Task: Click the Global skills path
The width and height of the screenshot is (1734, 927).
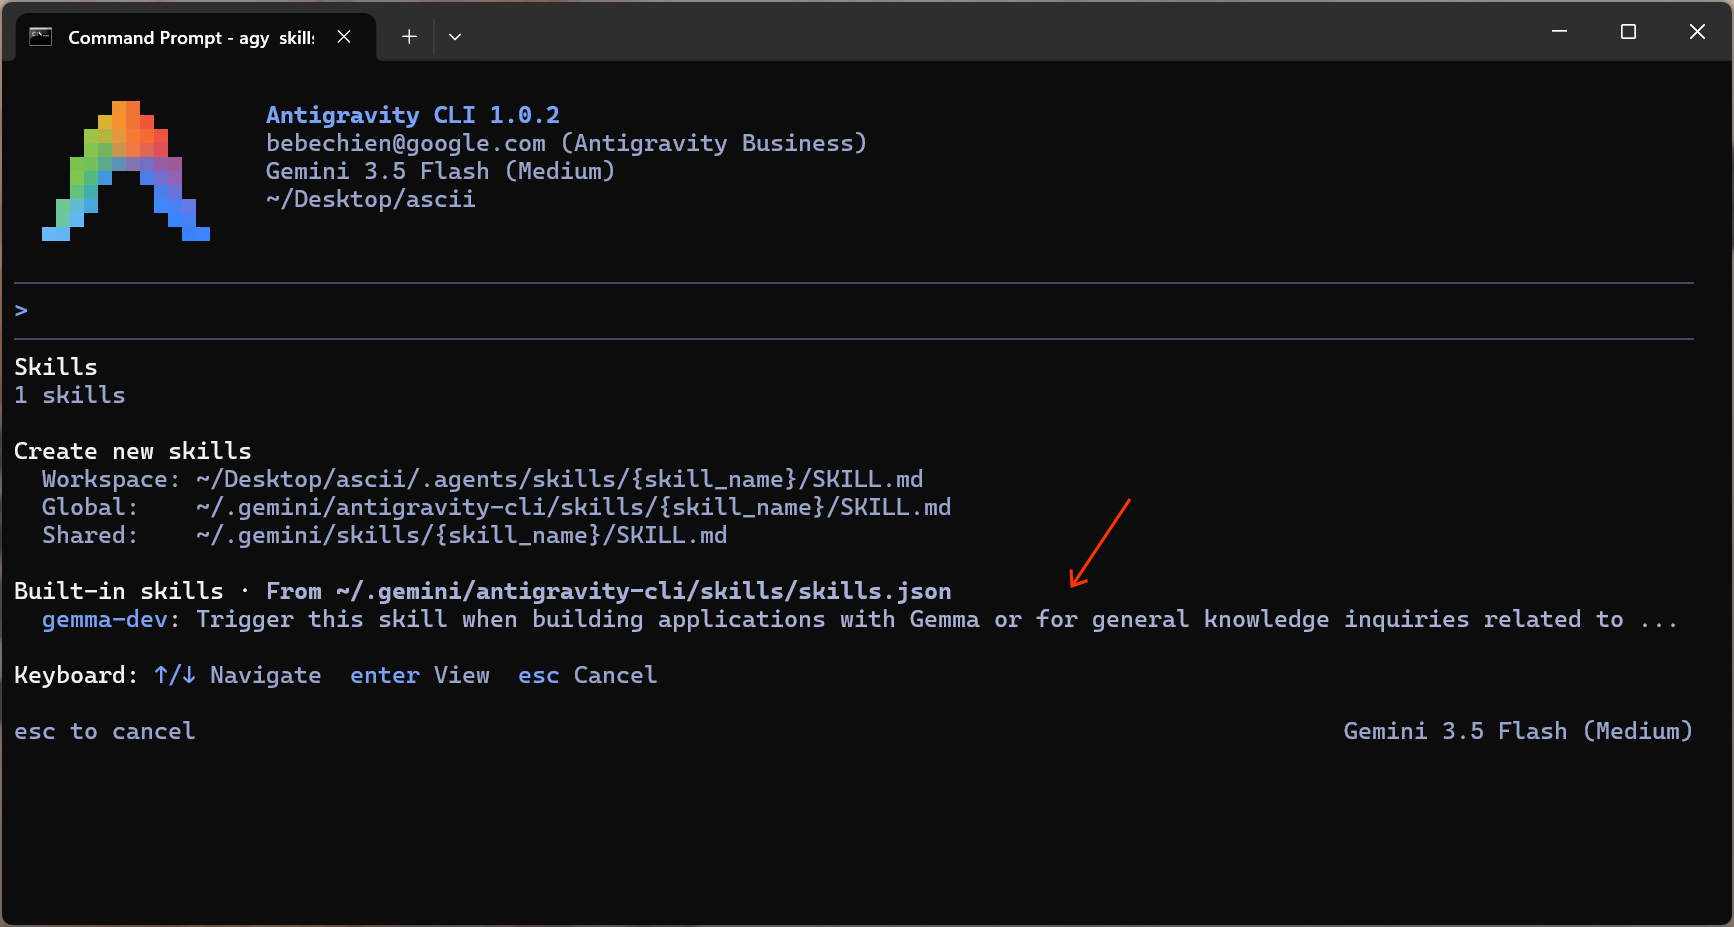Action: [574, 508]
